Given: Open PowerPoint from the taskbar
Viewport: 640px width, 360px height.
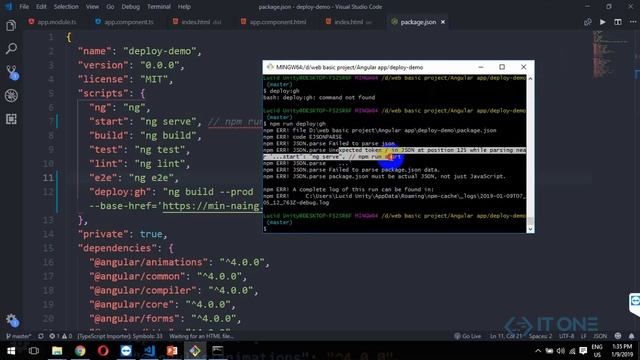Looking at the screenshot, I should pos(172,351).
